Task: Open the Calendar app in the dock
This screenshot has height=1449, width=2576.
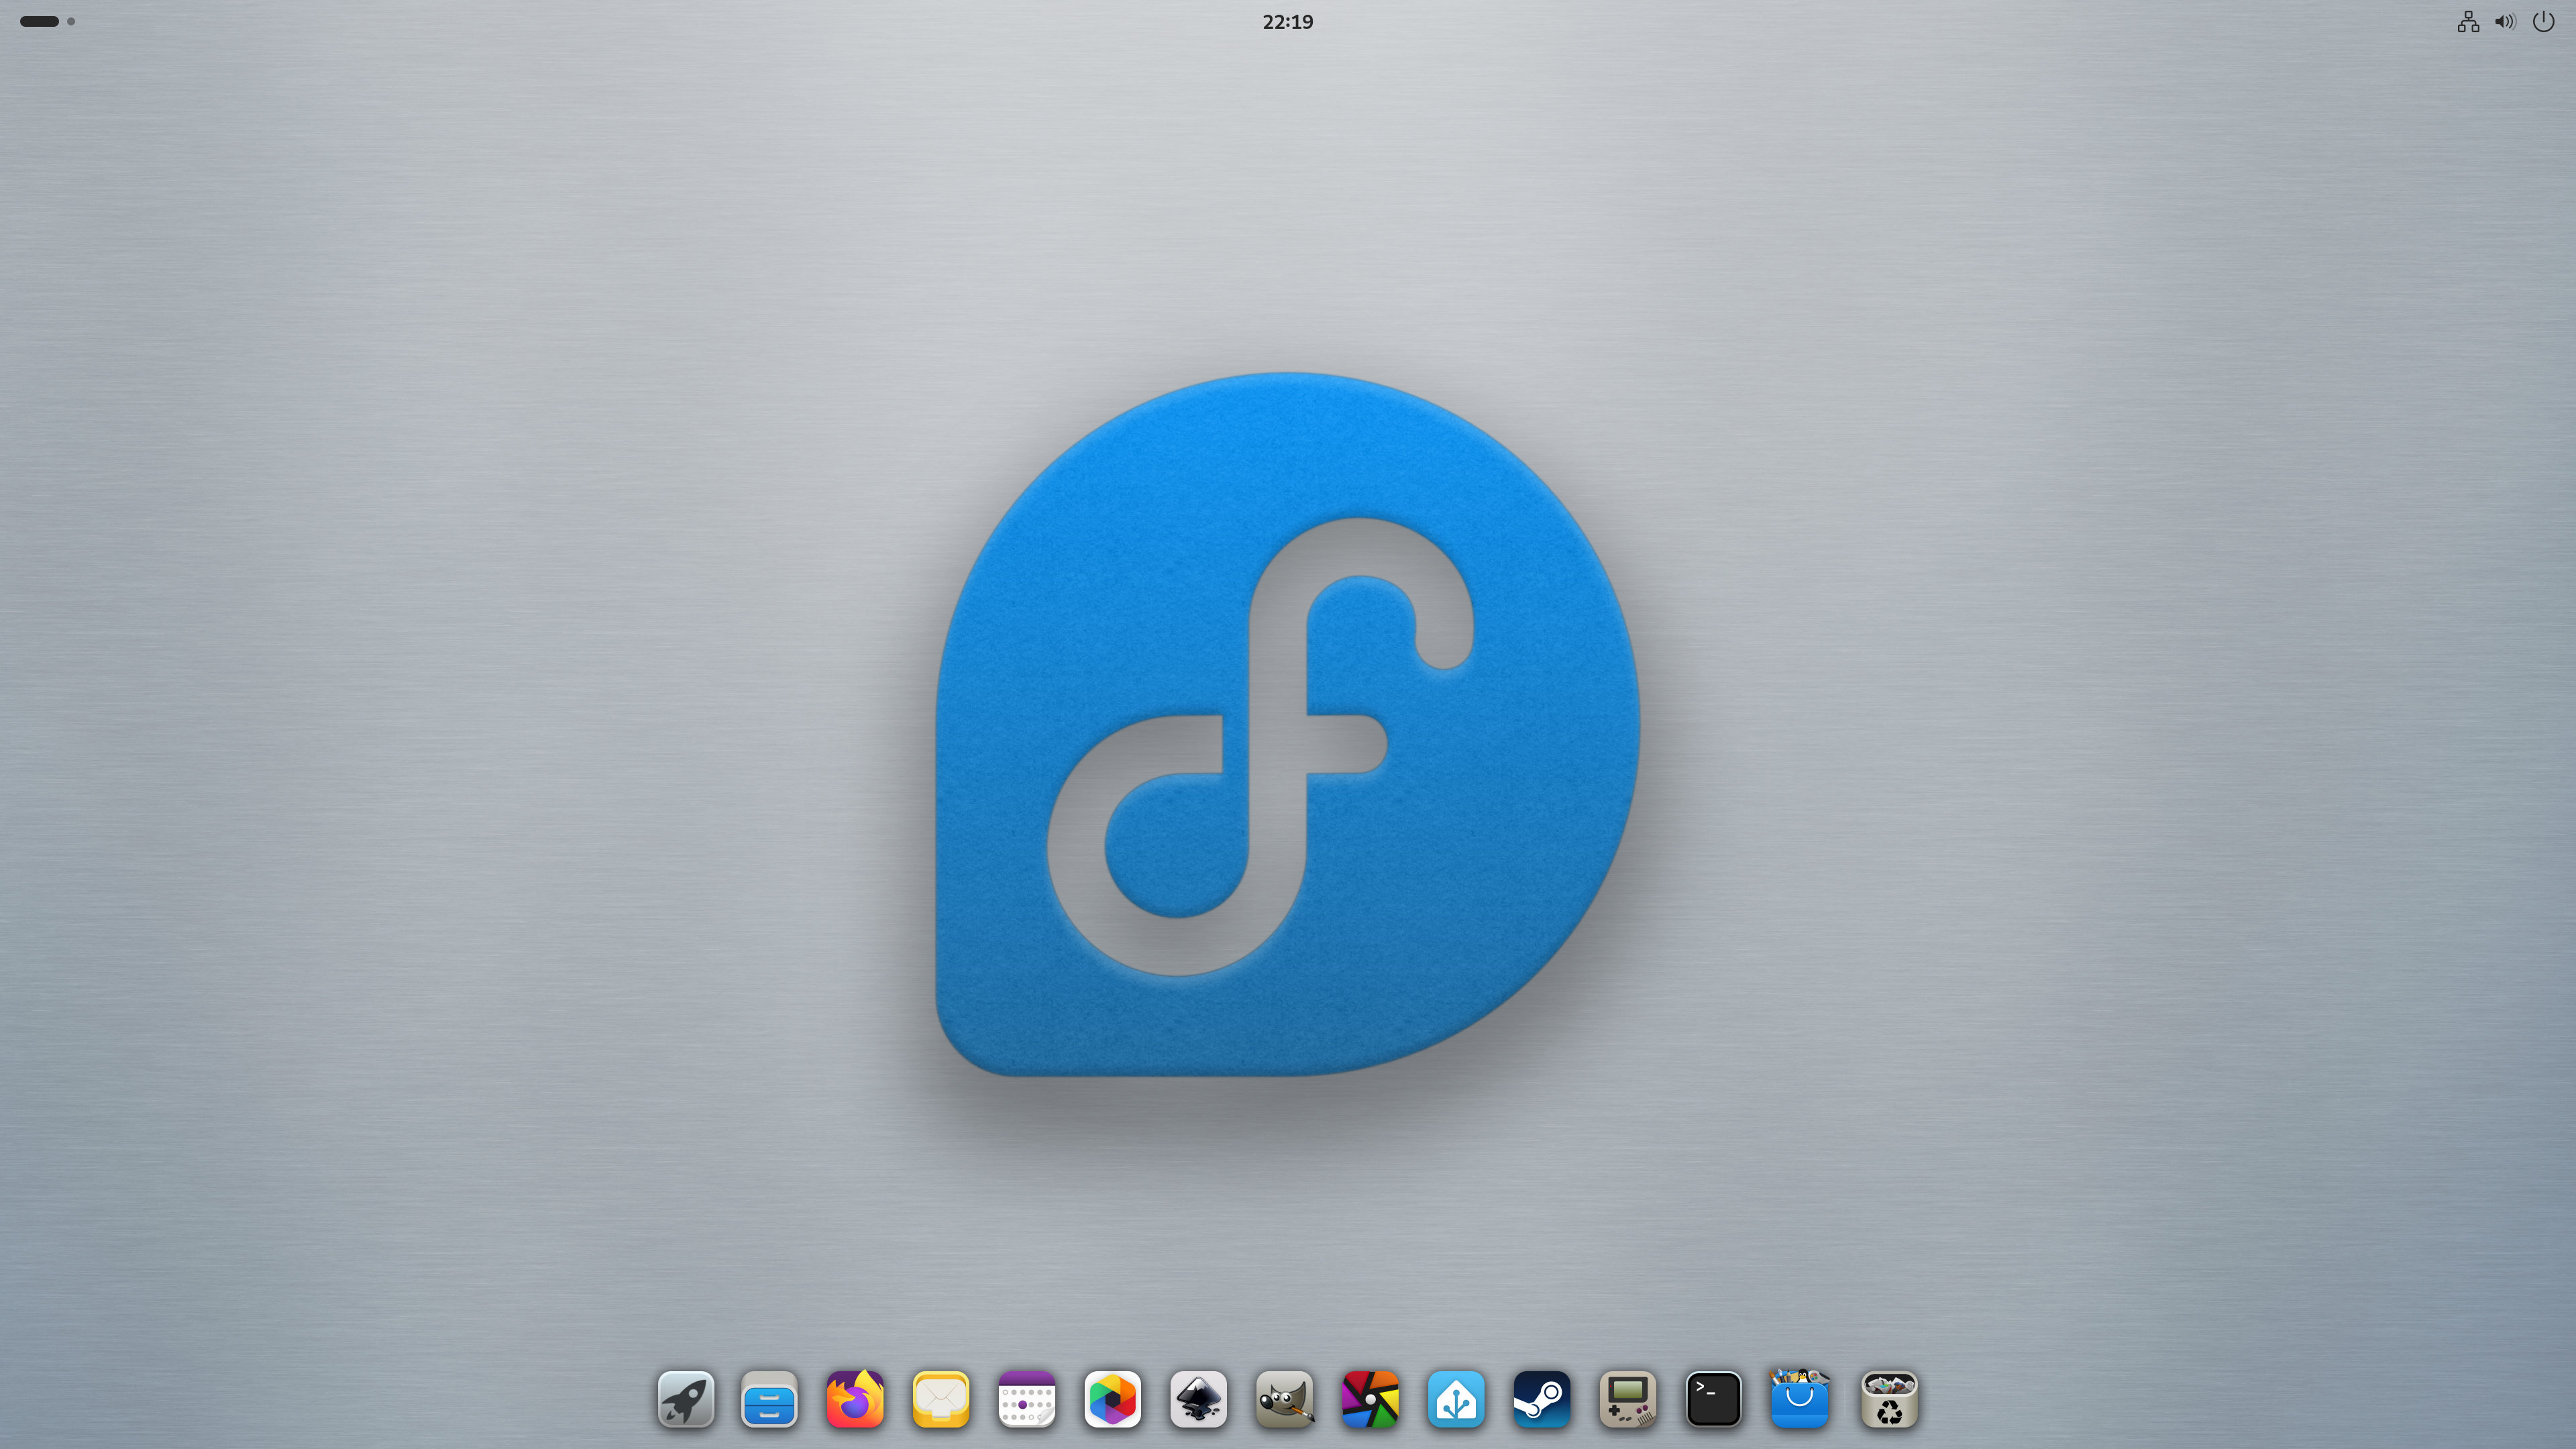Action: click(x=1027, y=1399)
